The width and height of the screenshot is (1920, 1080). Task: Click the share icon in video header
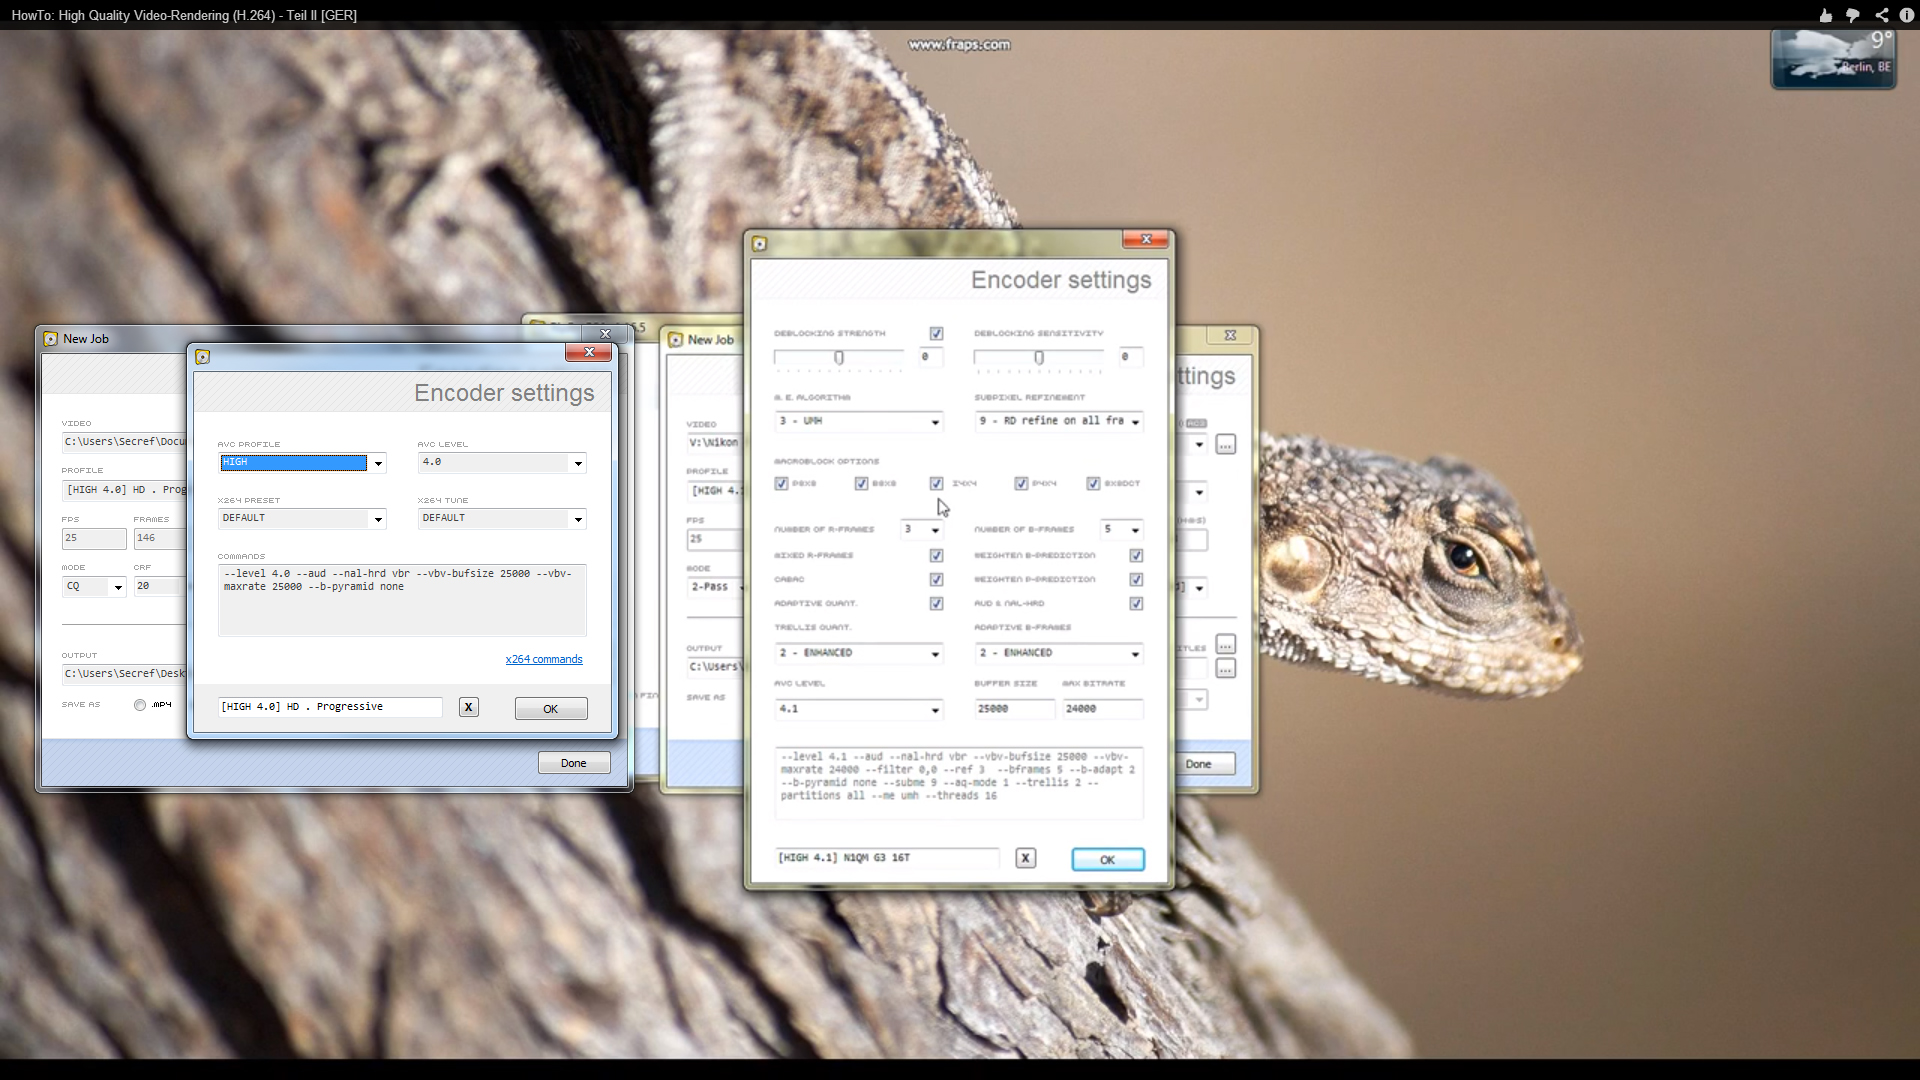coord(1882,15)
